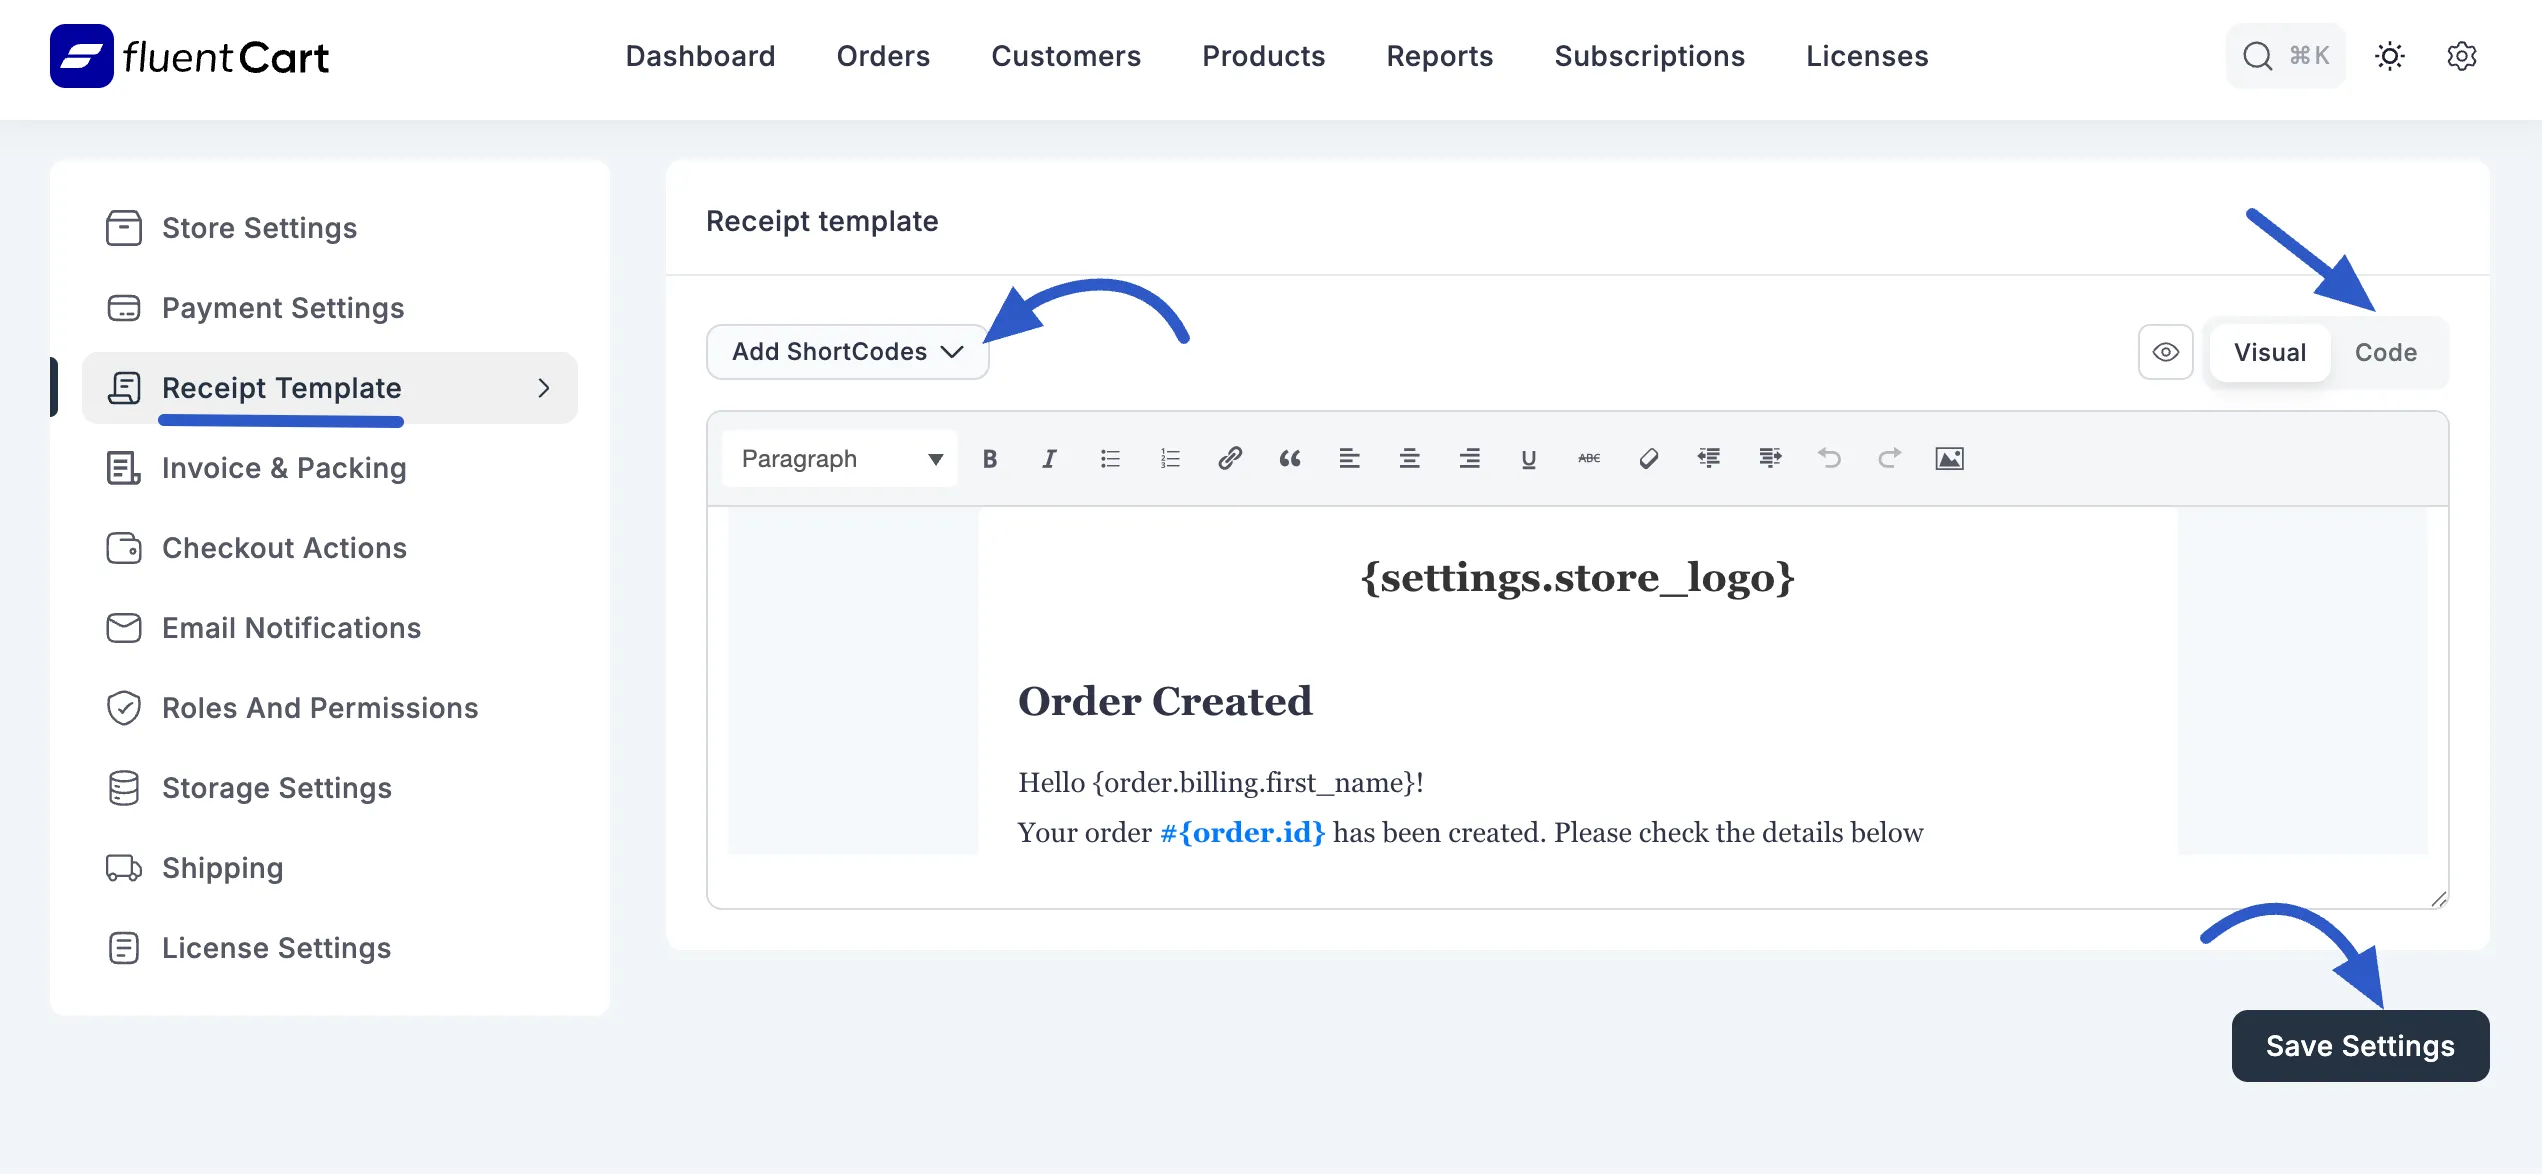
Task: Insert a bulleted list
Action: click(1110, 458)
